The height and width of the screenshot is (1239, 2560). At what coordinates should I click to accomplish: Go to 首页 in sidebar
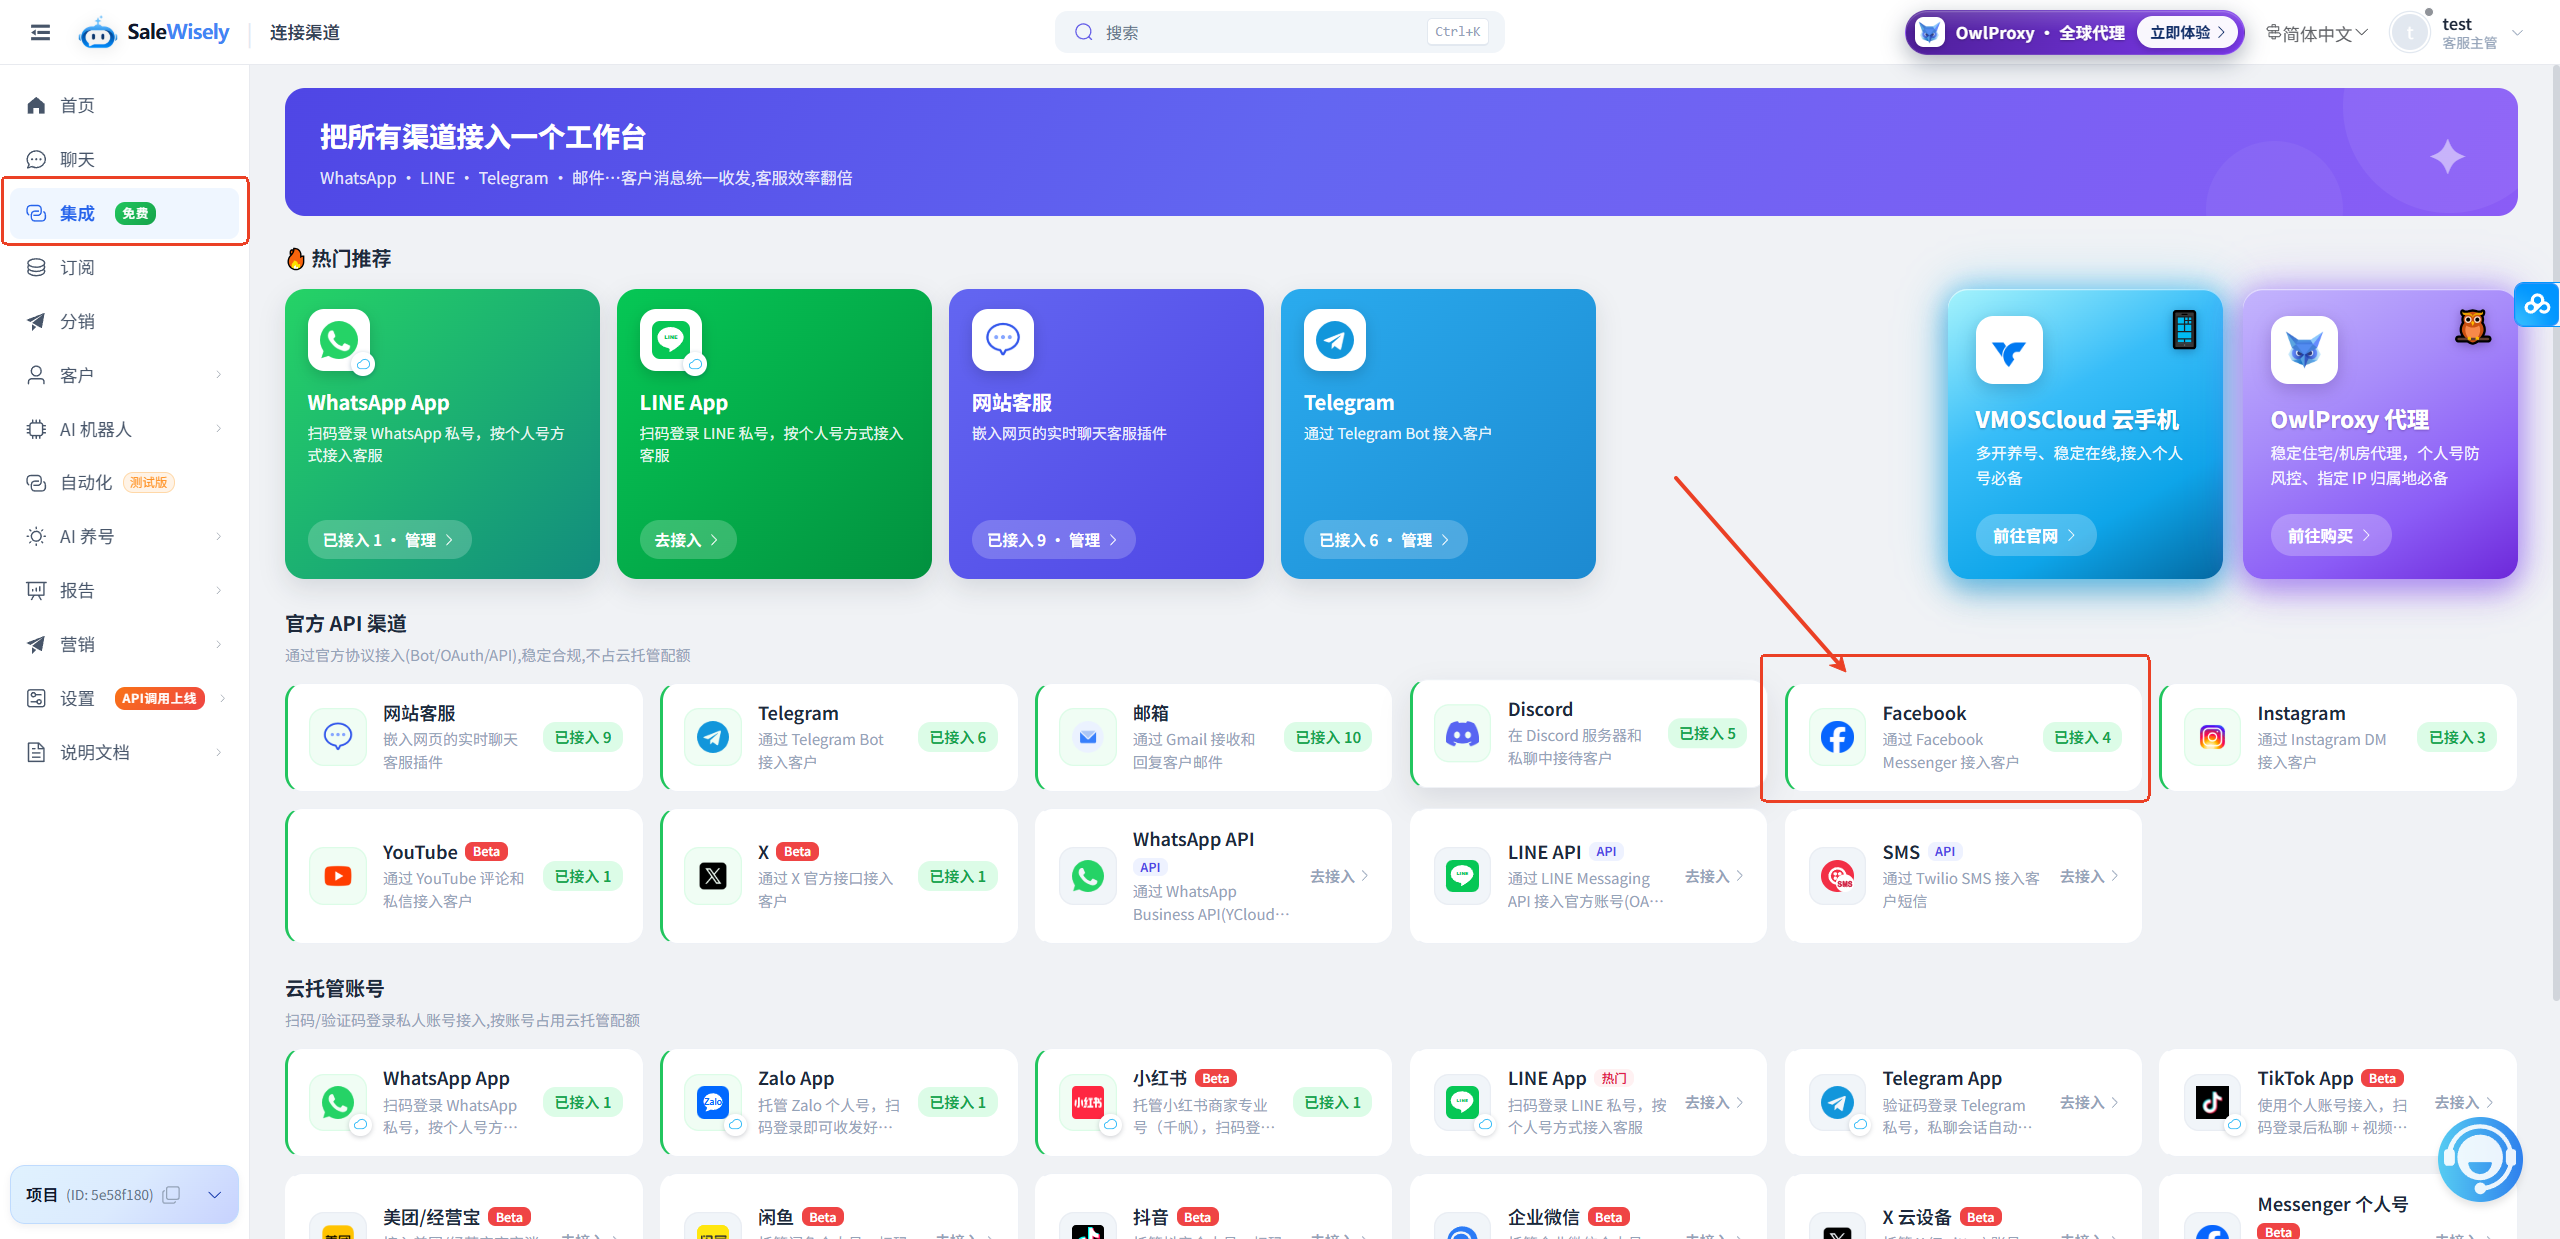pos(124,105)
